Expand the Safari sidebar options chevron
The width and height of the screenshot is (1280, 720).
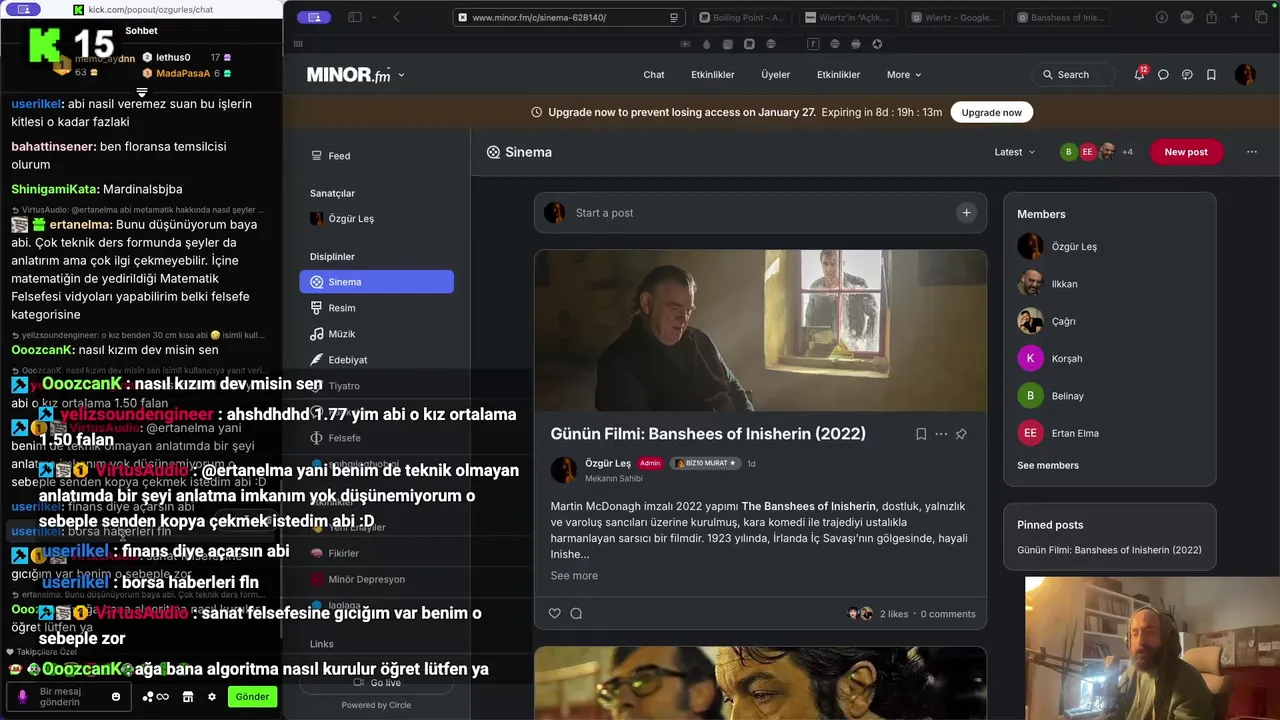click(375, 17)
